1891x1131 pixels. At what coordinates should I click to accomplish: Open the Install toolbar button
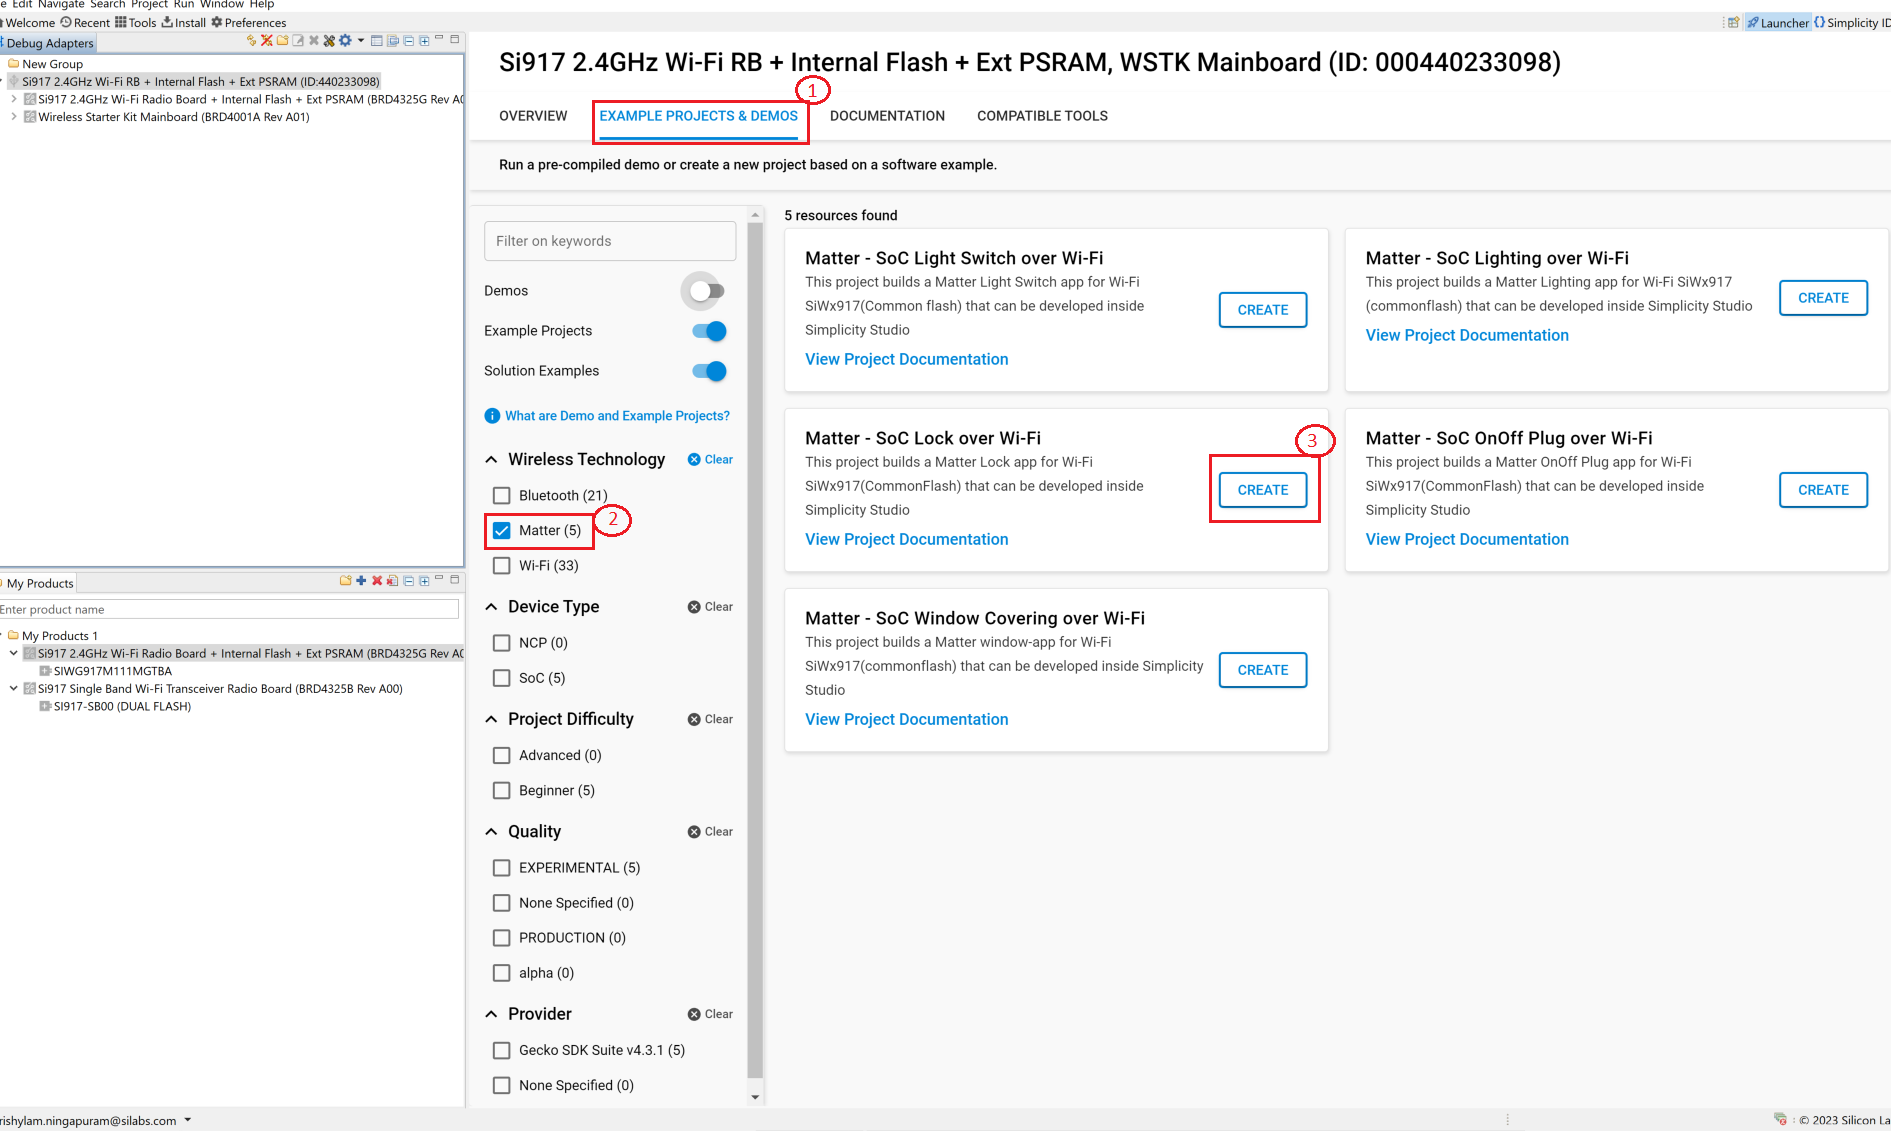point(183,22)
